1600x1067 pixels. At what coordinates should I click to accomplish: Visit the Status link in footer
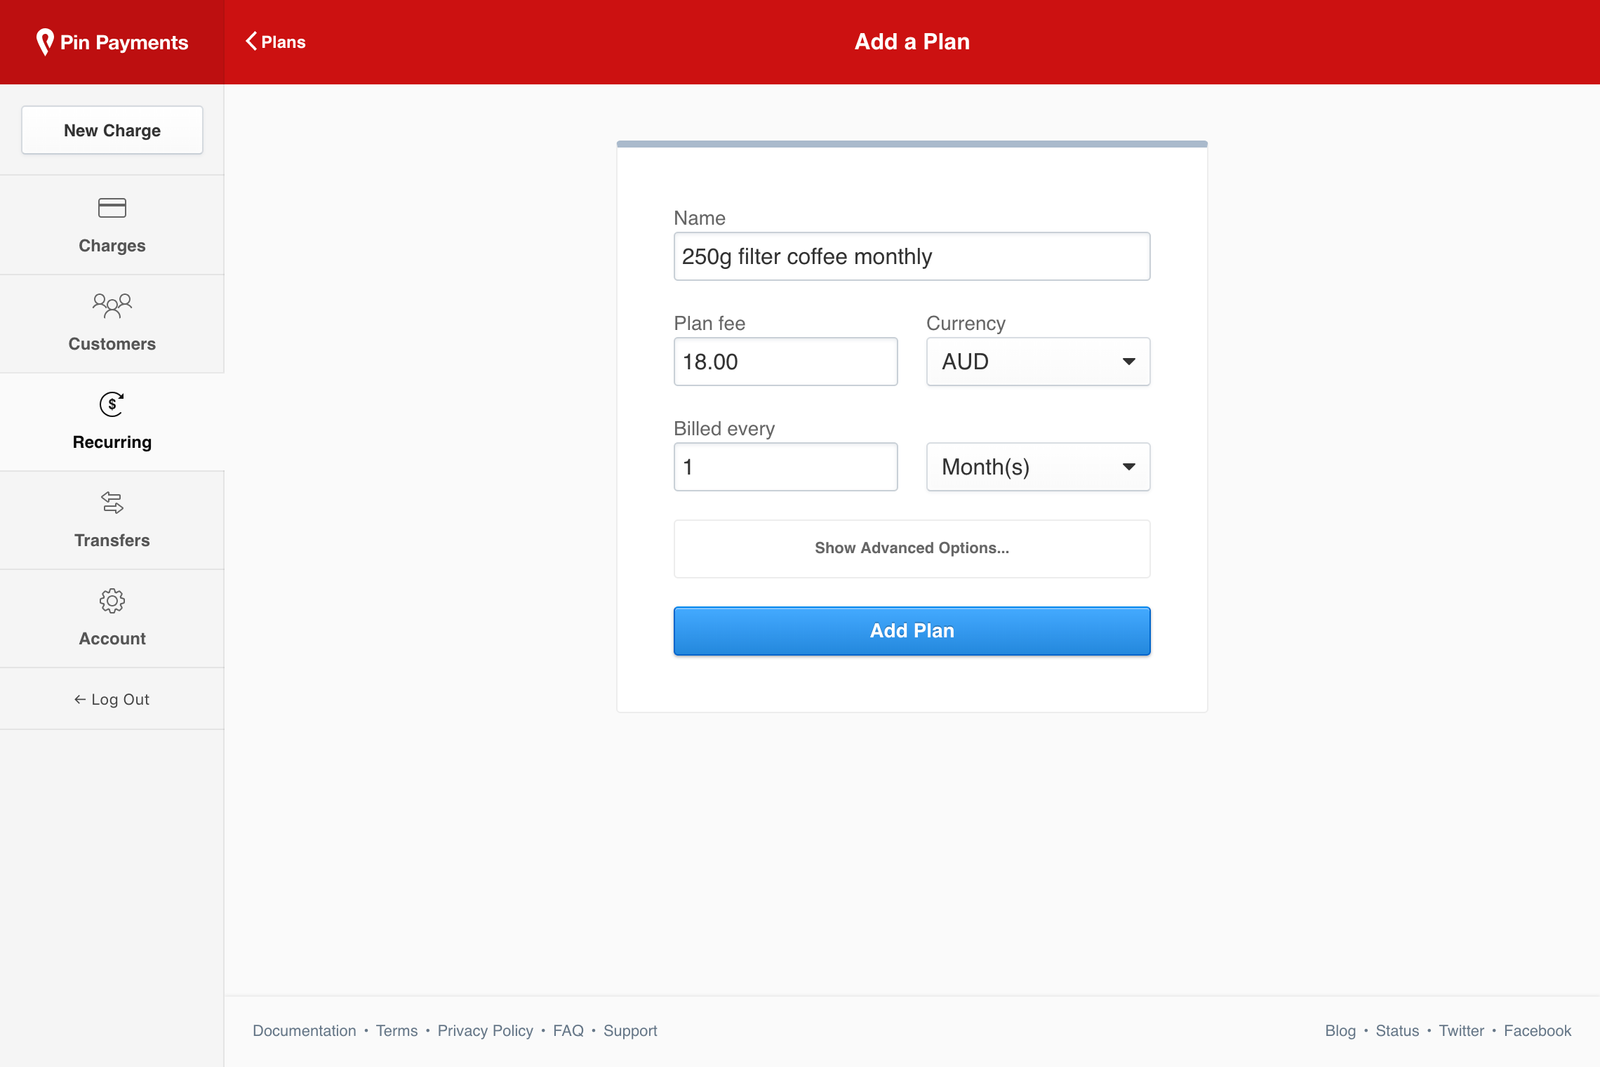[x=1397, y=1031]
